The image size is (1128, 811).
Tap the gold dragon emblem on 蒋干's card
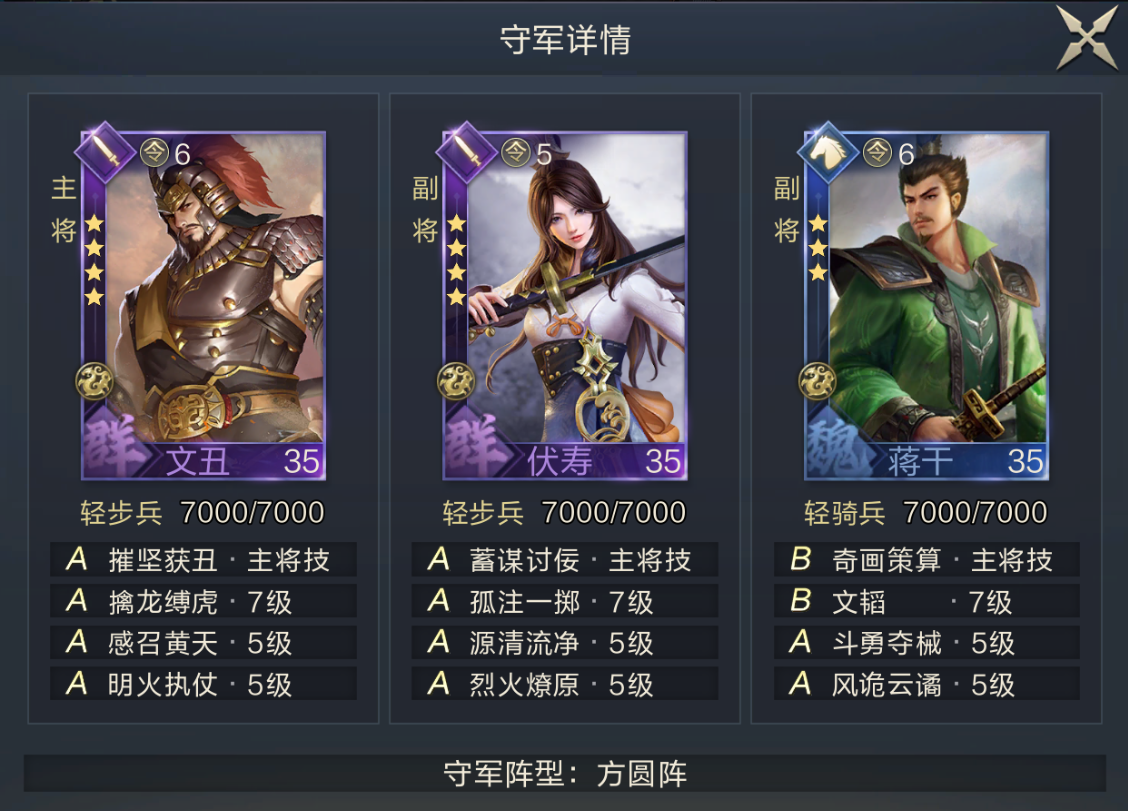[x=817, y=381]
